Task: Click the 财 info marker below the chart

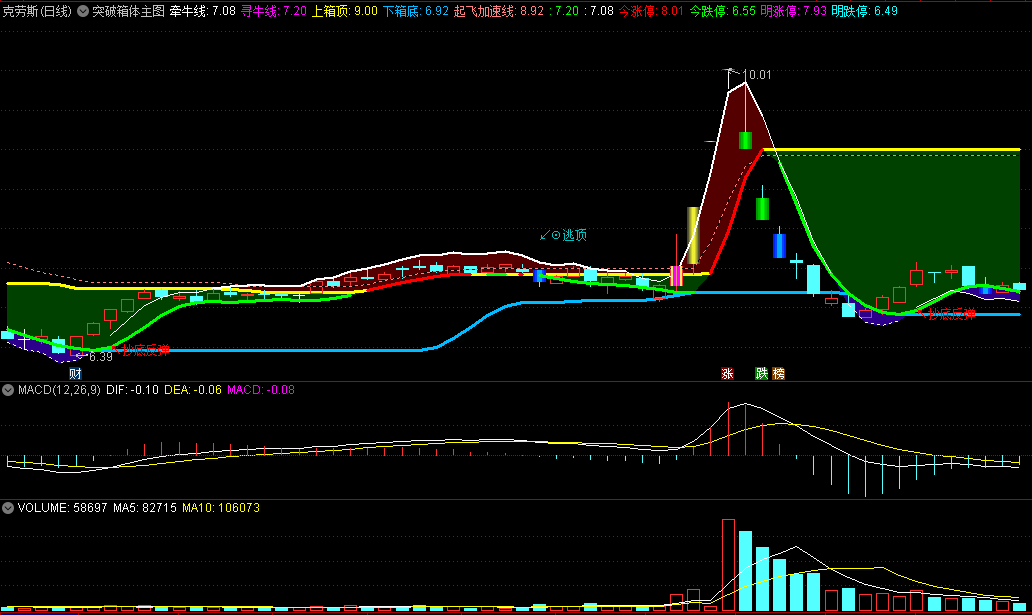Action: 75,374
